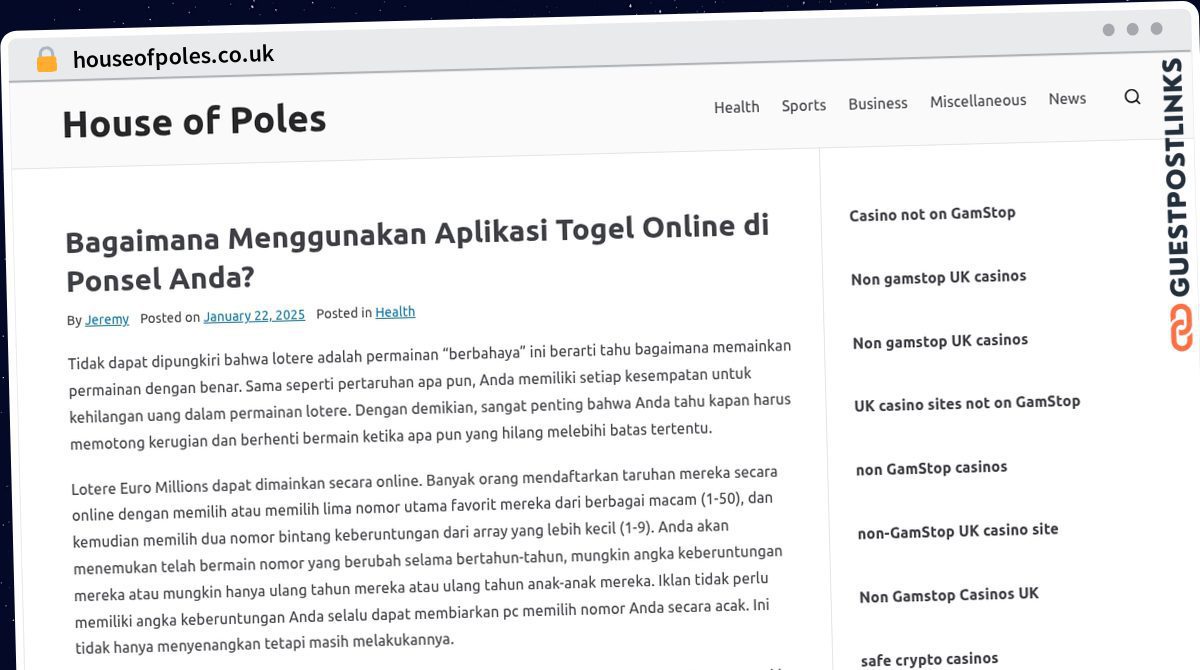Click the houseofpoles.co.uk address bar
This screenshot has width=1200, height=670.
click(173, 57)
